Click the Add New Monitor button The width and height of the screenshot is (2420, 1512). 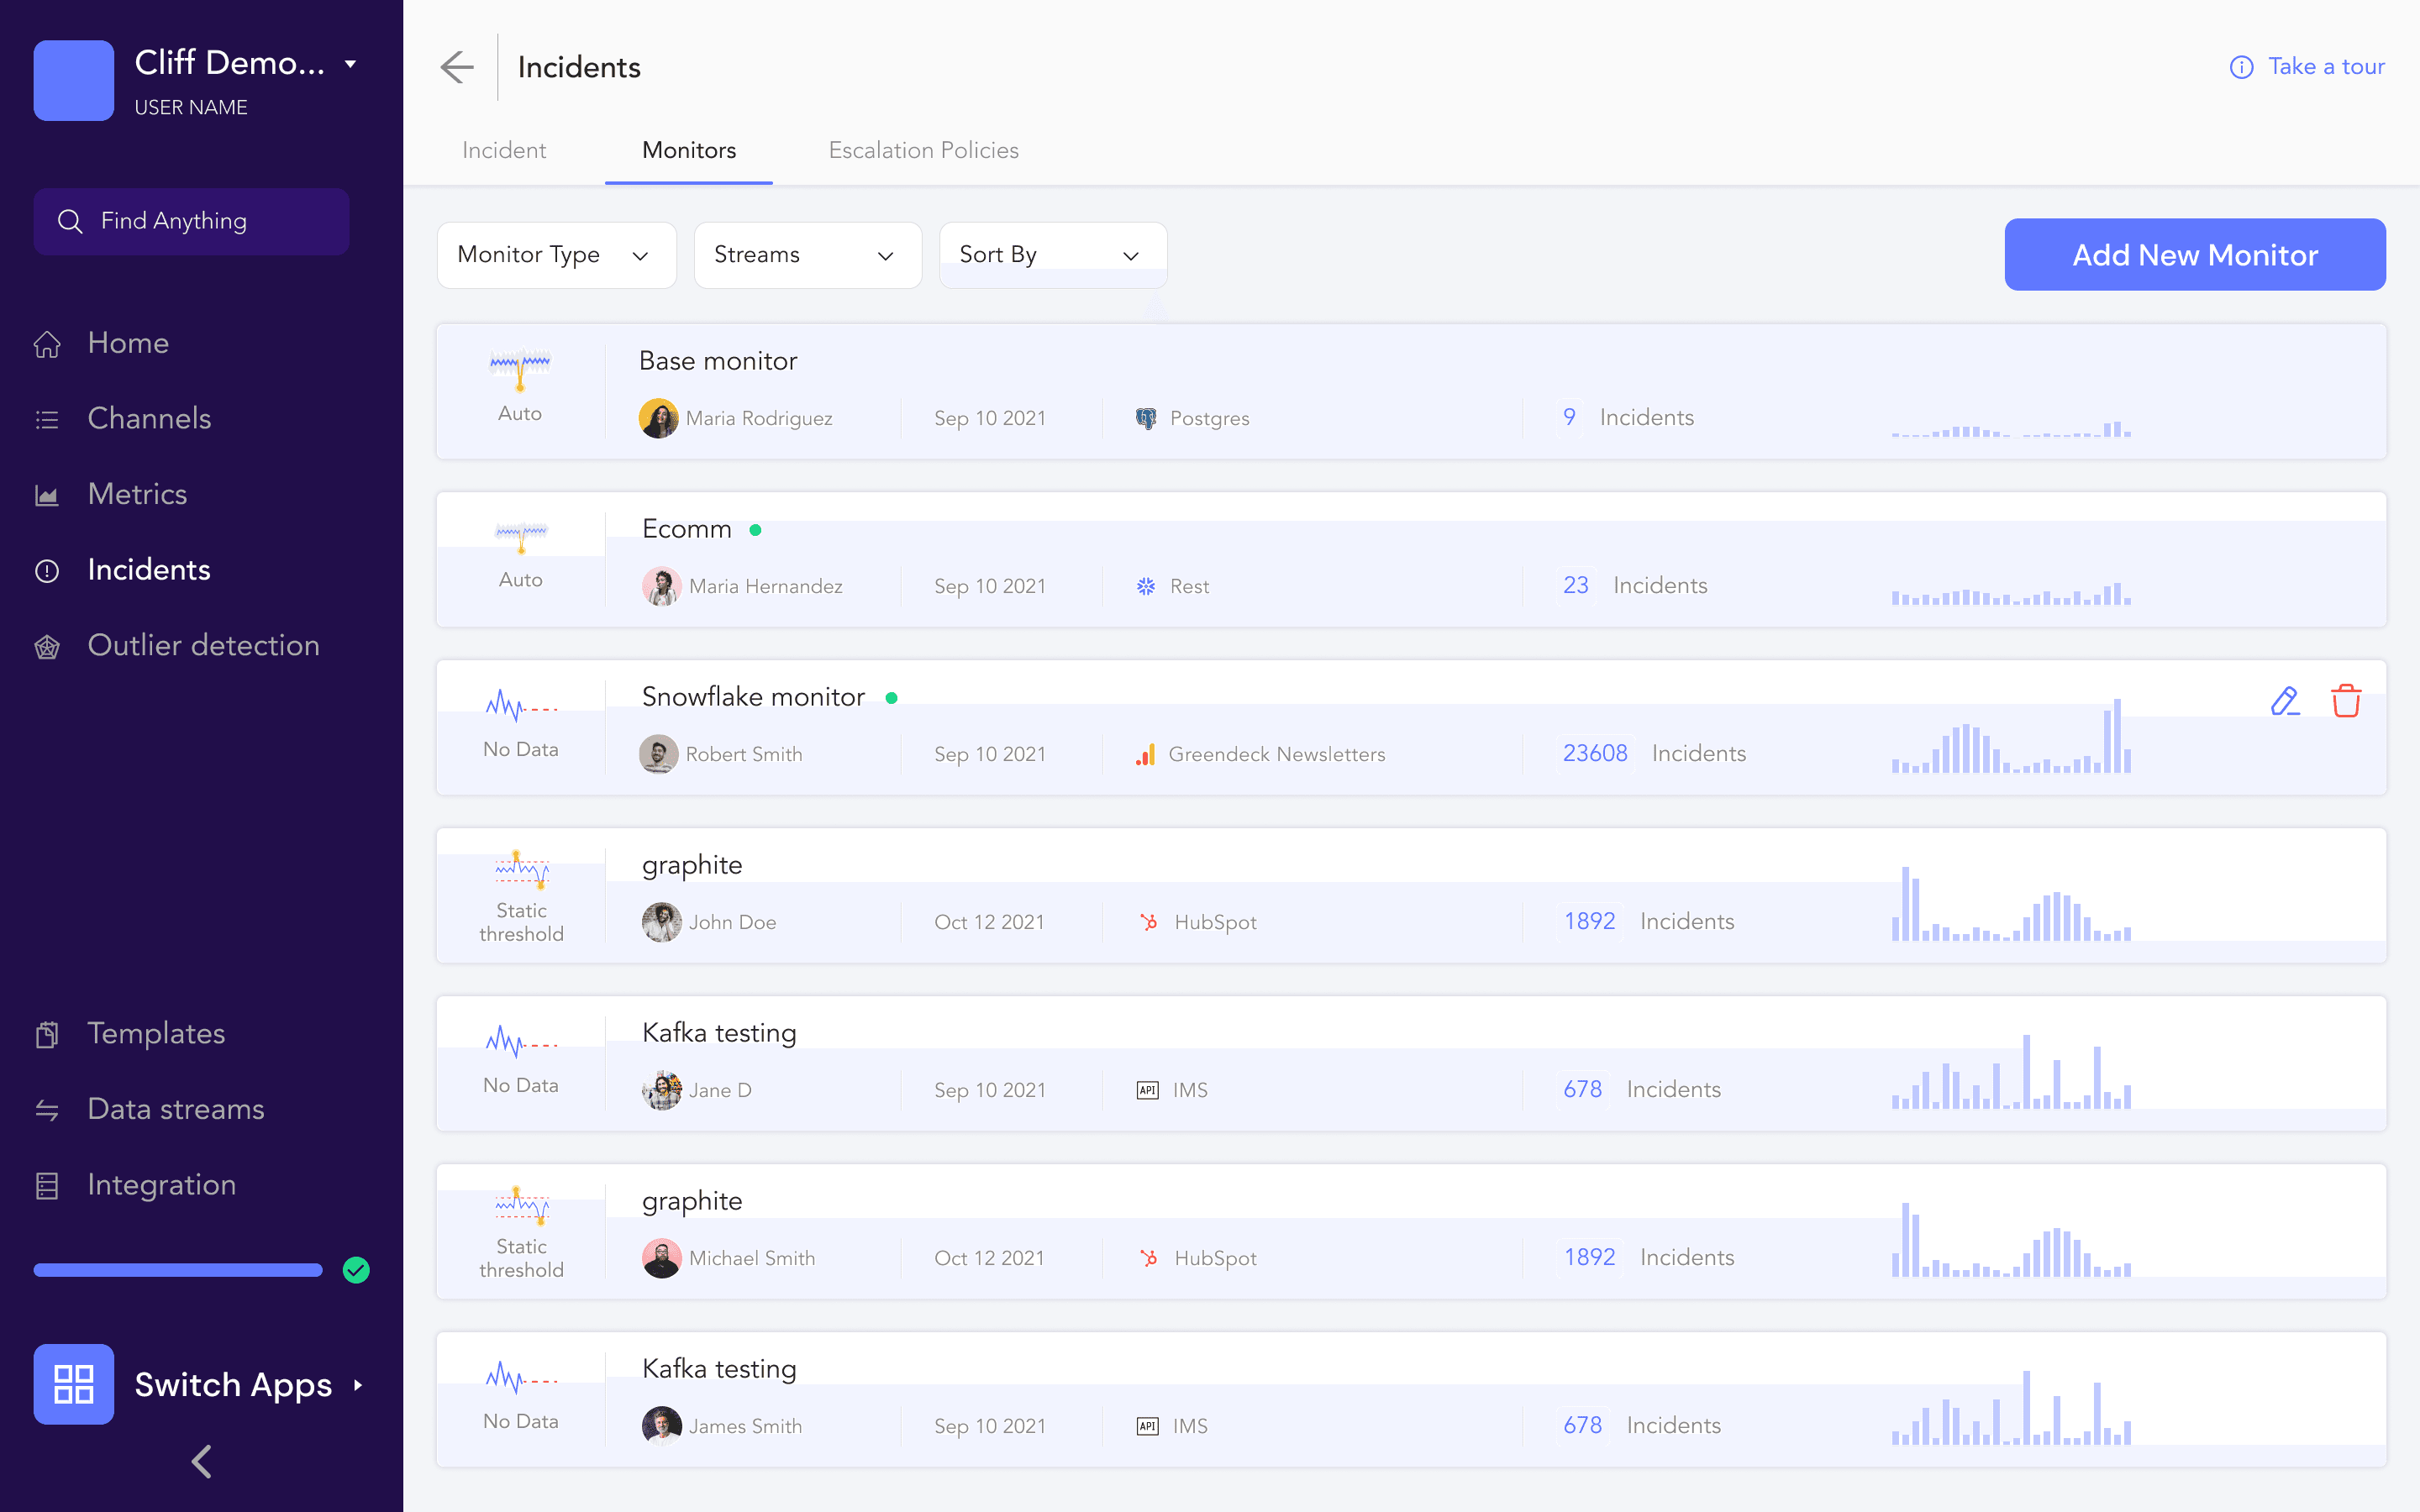(x=2194, y=255)
